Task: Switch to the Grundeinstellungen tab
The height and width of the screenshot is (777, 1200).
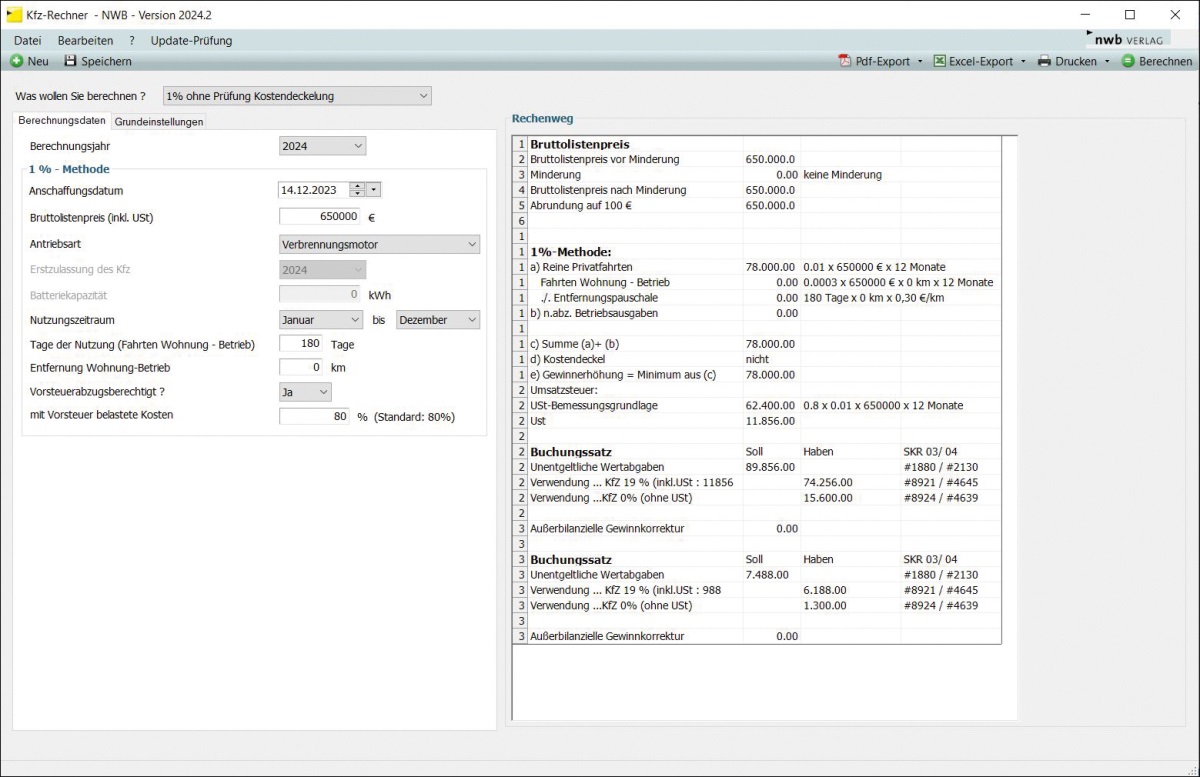Action: pyautogui.click(x=159, y=122)
